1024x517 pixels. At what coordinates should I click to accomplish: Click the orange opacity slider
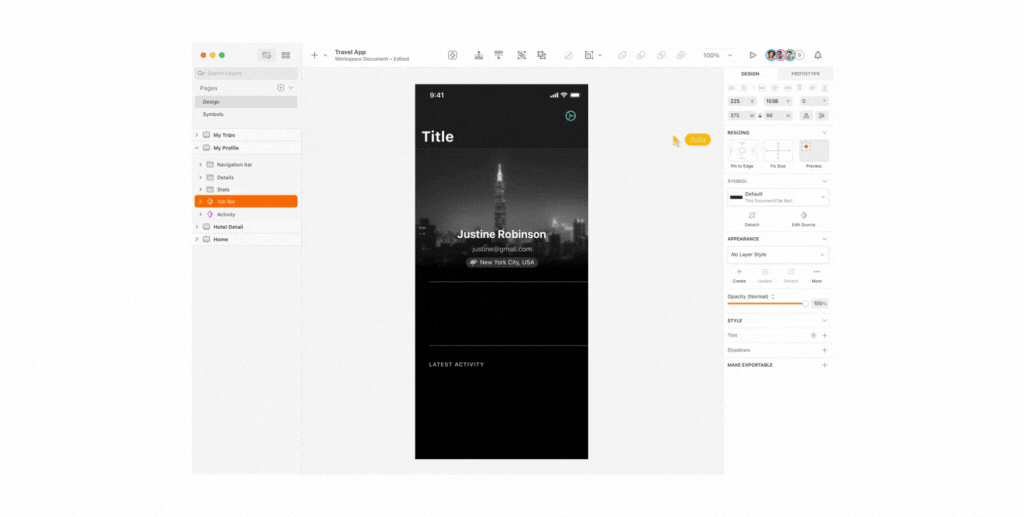768,304
